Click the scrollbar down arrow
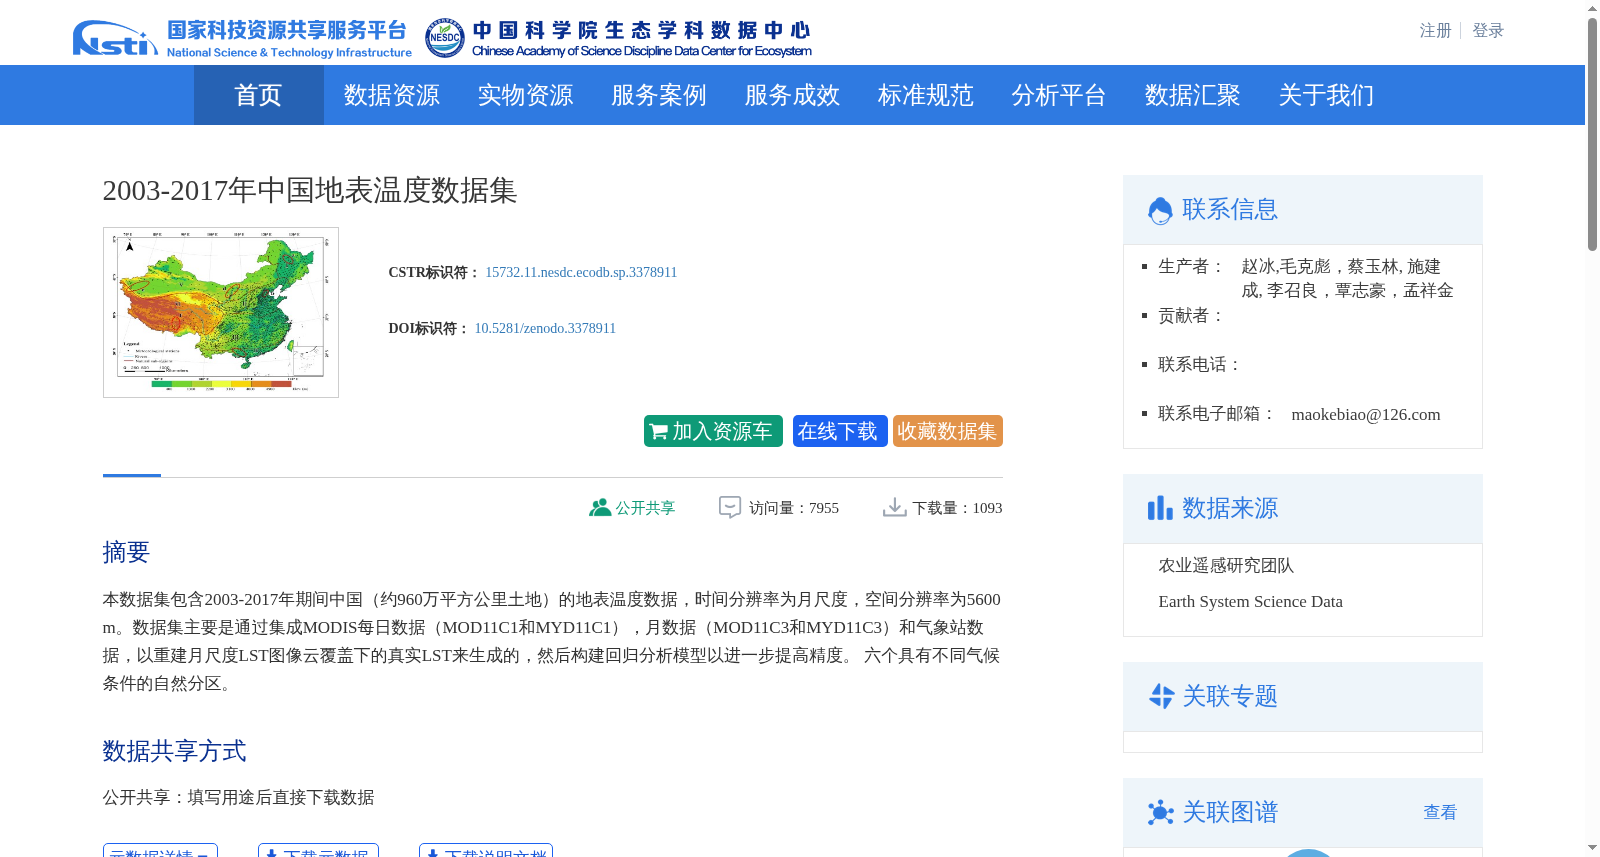The height and width of the screenshot is (857, 1600). point(1592,849)
